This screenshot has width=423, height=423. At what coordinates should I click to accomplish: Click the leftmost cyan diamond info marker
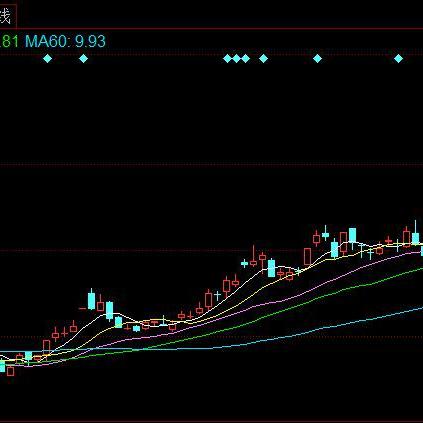pyautogui.click(x=48, y=59)
